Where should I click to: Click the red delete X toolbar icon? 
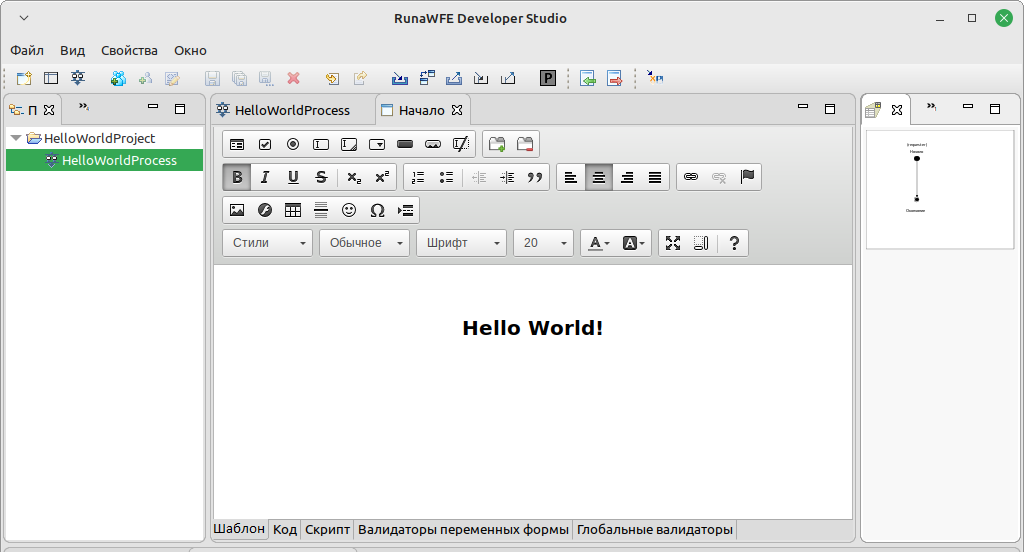point(293,78)
